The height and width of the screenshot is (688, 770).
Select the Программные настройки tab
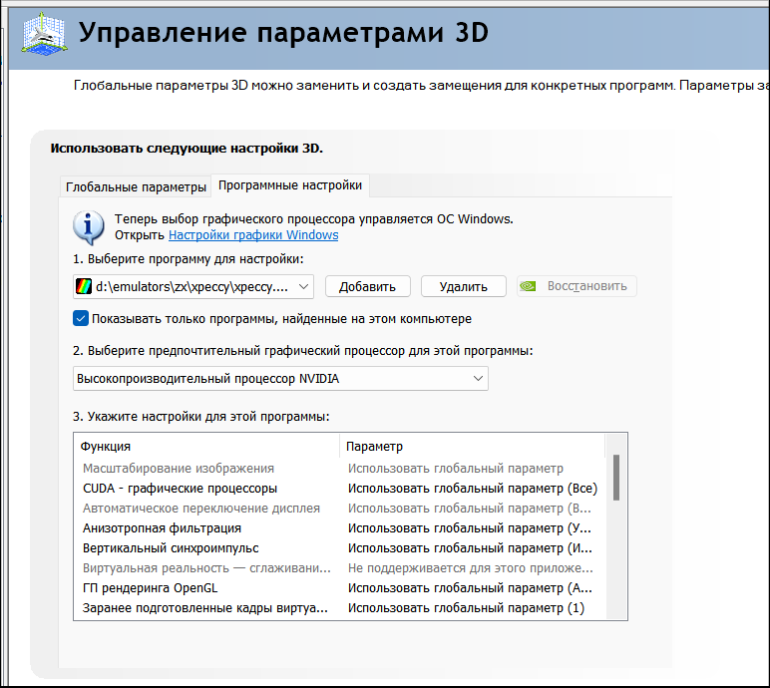pyautogui.click(x=290, y=185)
